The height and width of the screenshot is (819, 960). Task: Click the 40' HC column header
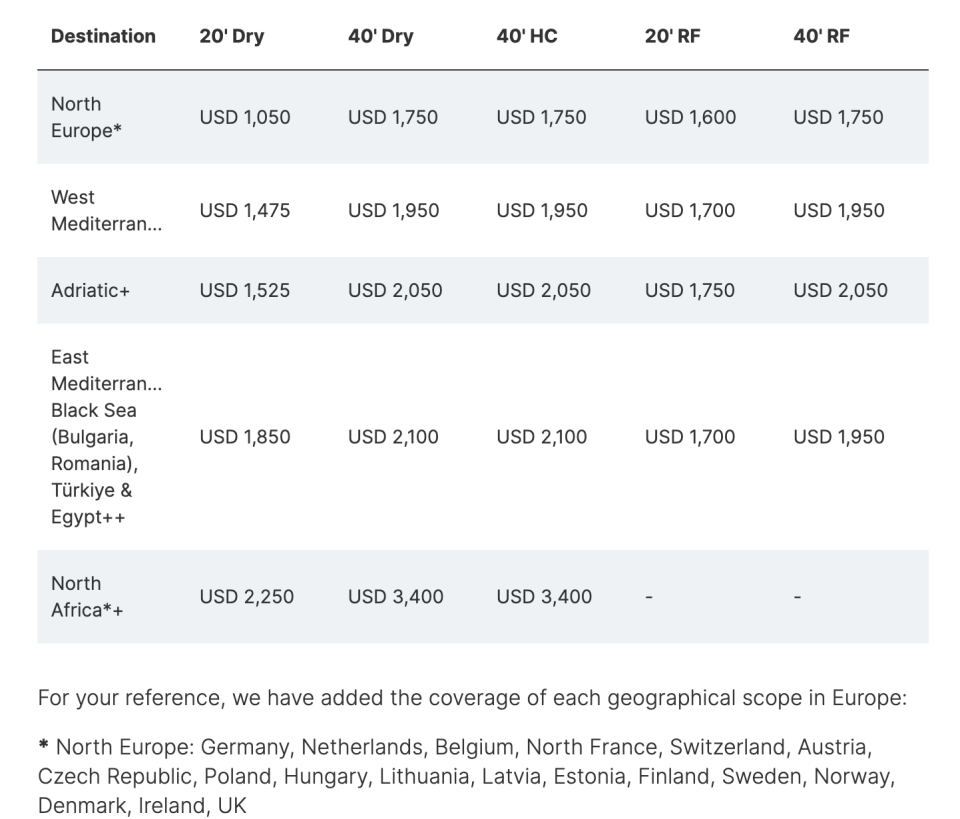coord(527,36)
